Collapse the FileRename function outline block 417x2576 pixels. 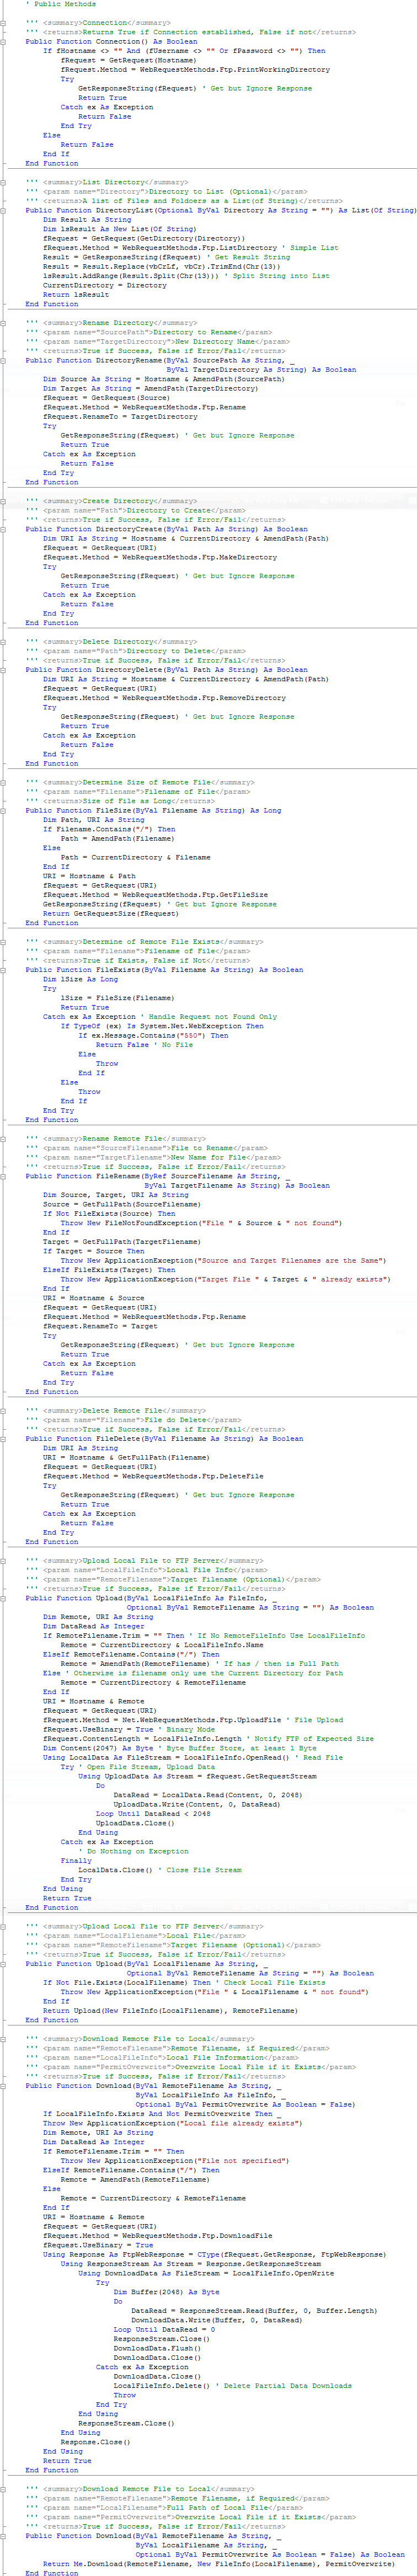pyautogui.click(x=4, y=1176)
